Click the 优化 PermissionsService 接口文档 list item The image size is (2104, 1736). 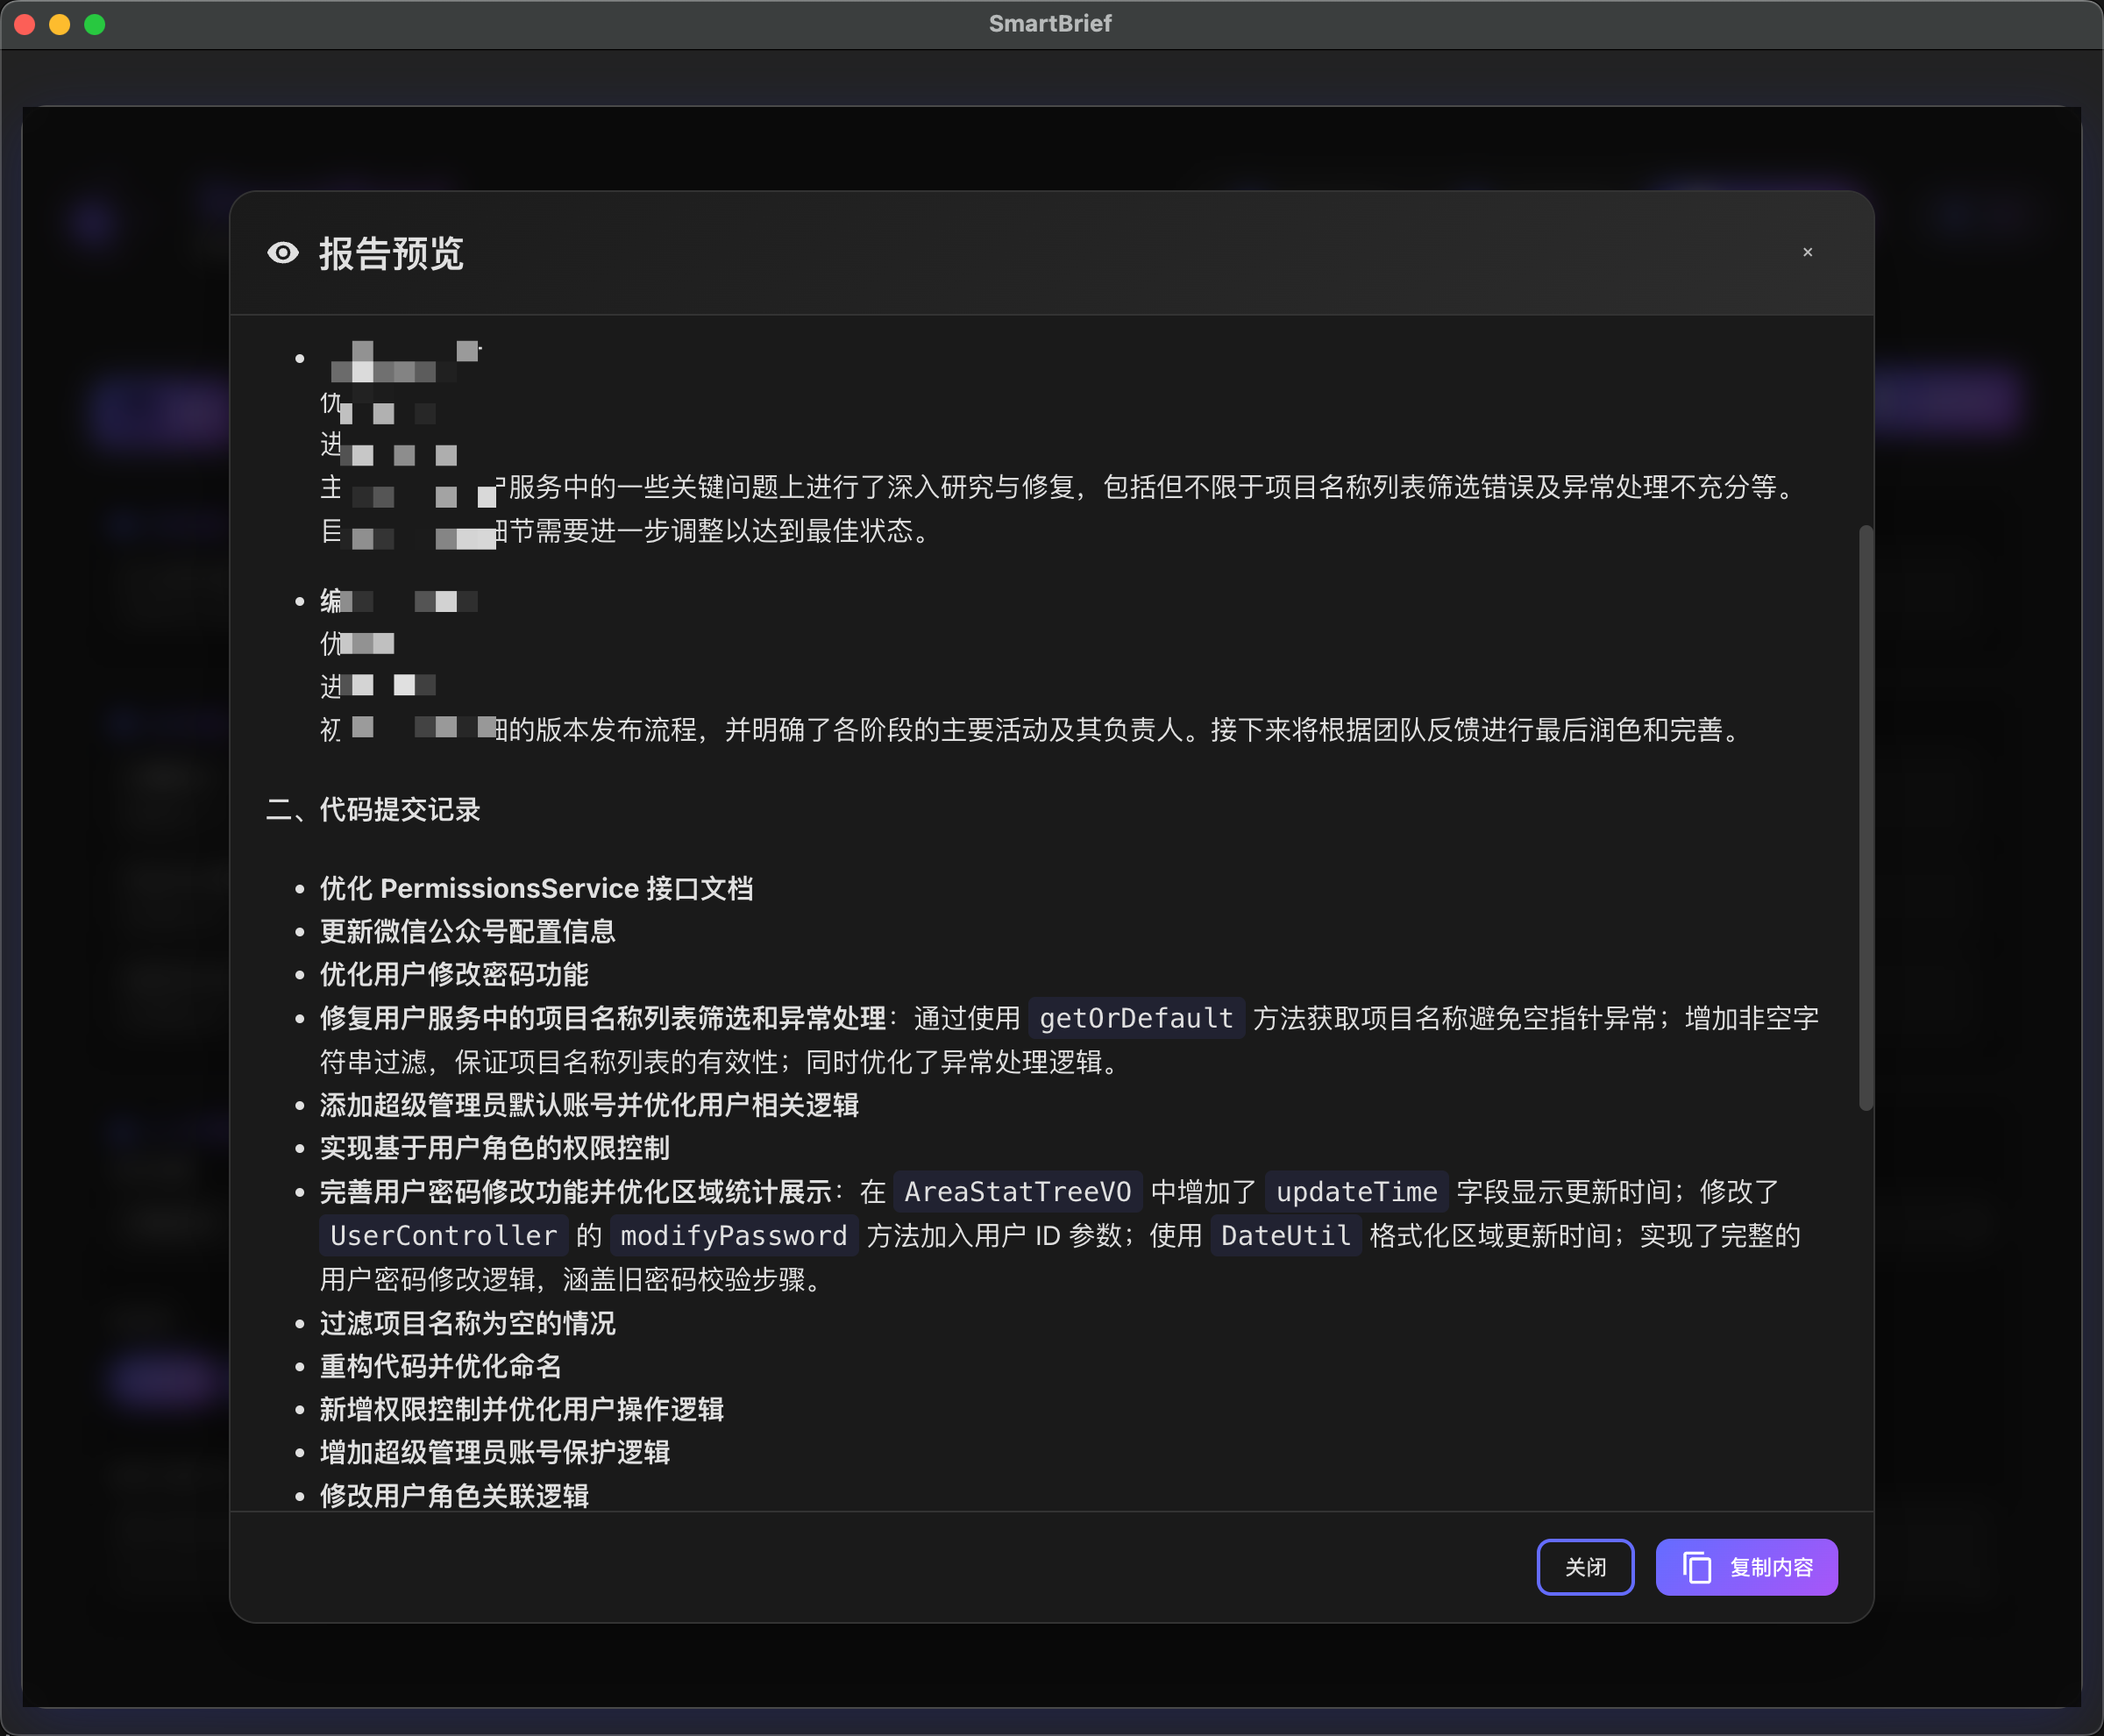pos(536,888)
